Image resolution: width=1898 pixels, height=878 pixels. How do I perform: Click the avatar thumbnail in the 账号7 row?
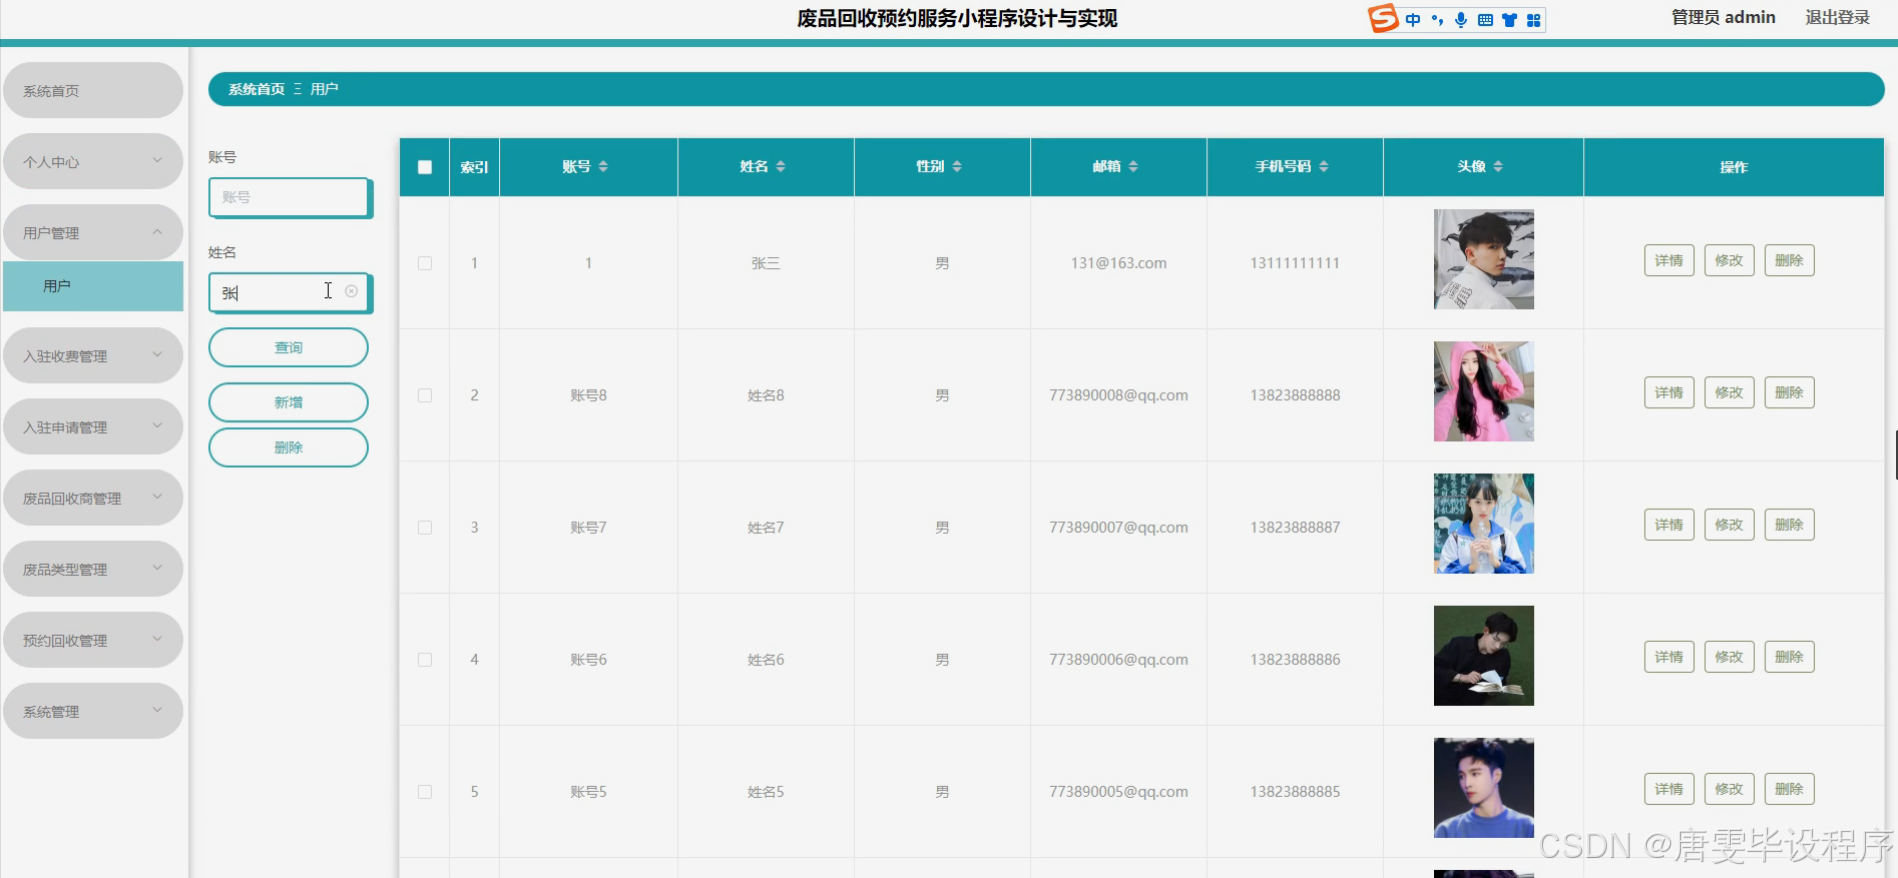coord(1483,523)
